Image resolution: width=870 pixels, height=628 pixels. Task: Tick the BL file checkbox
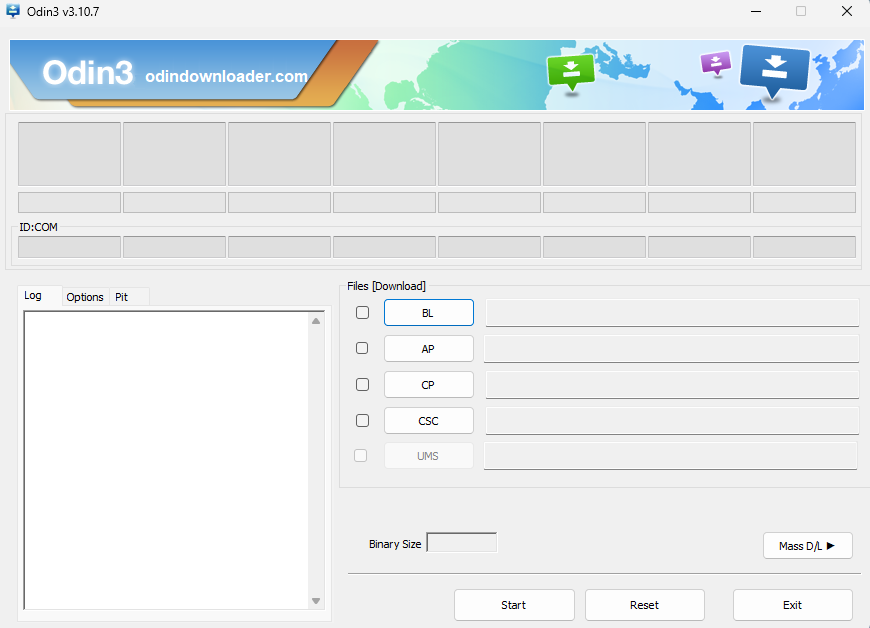(362, 313)
